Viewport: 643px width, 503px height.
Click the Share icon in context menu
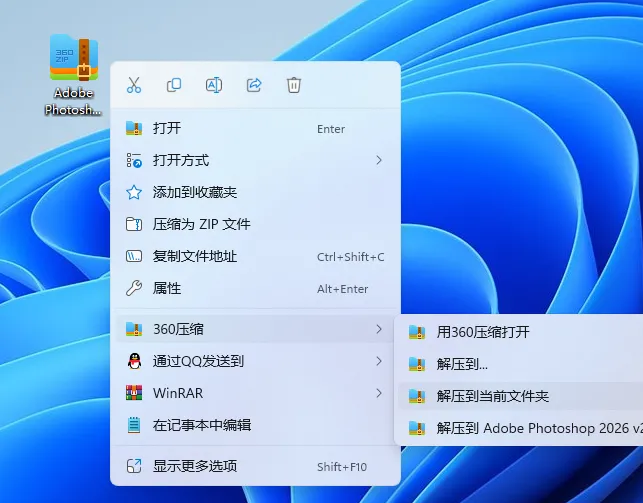click(x=254, y=85)
